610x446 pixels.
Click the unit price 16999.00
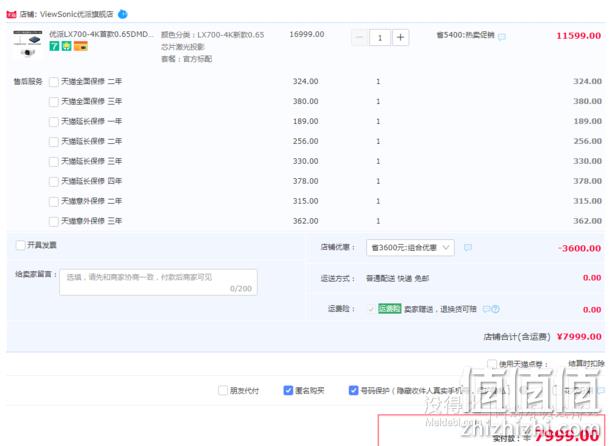307,34
